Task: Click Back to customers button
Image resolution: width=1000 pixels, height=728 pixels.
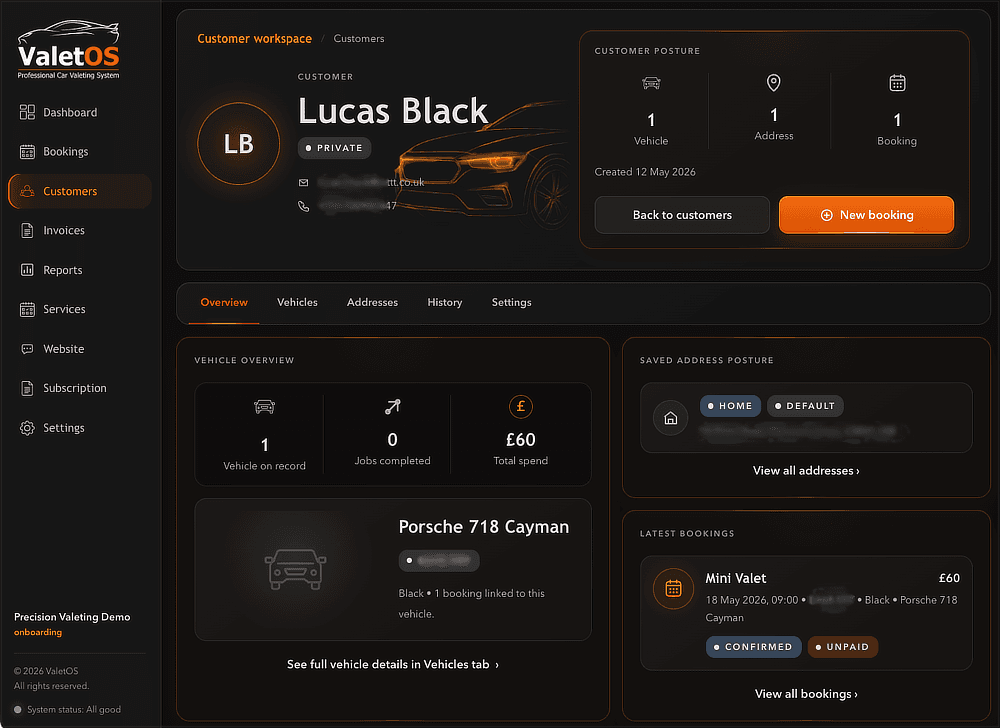Action: pos(682,215)
